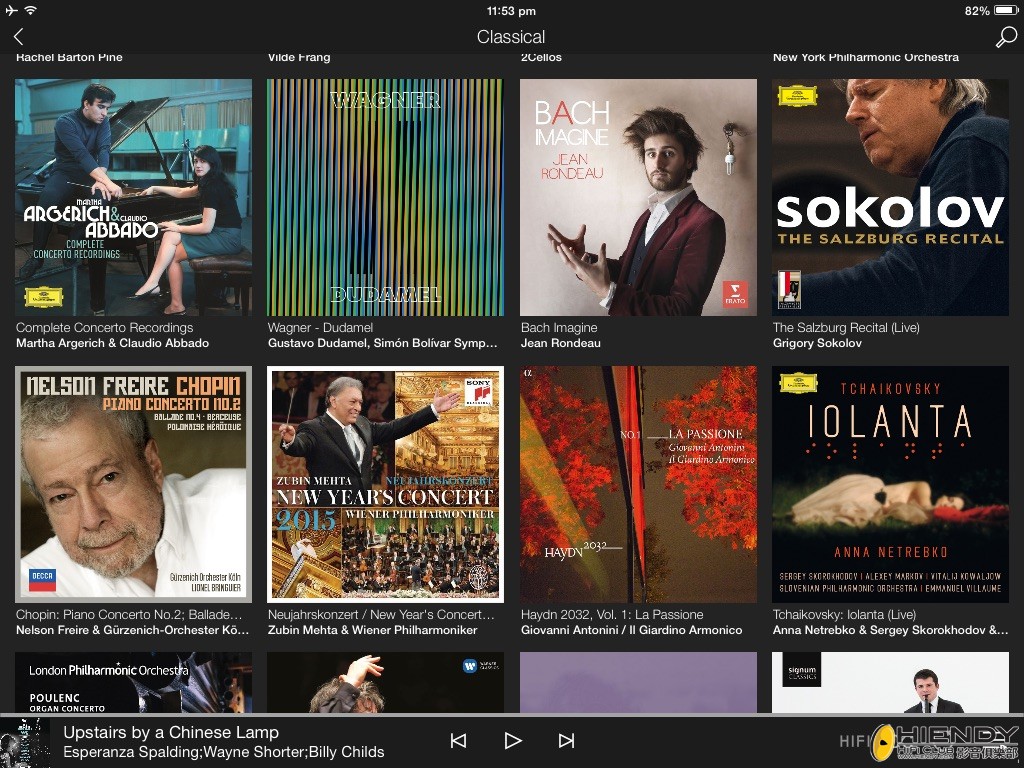Screen dimensions: 1024x768
Task: Tap the Tchaikovsky Iolanta album cover
Action: click(x=890, y=484)
